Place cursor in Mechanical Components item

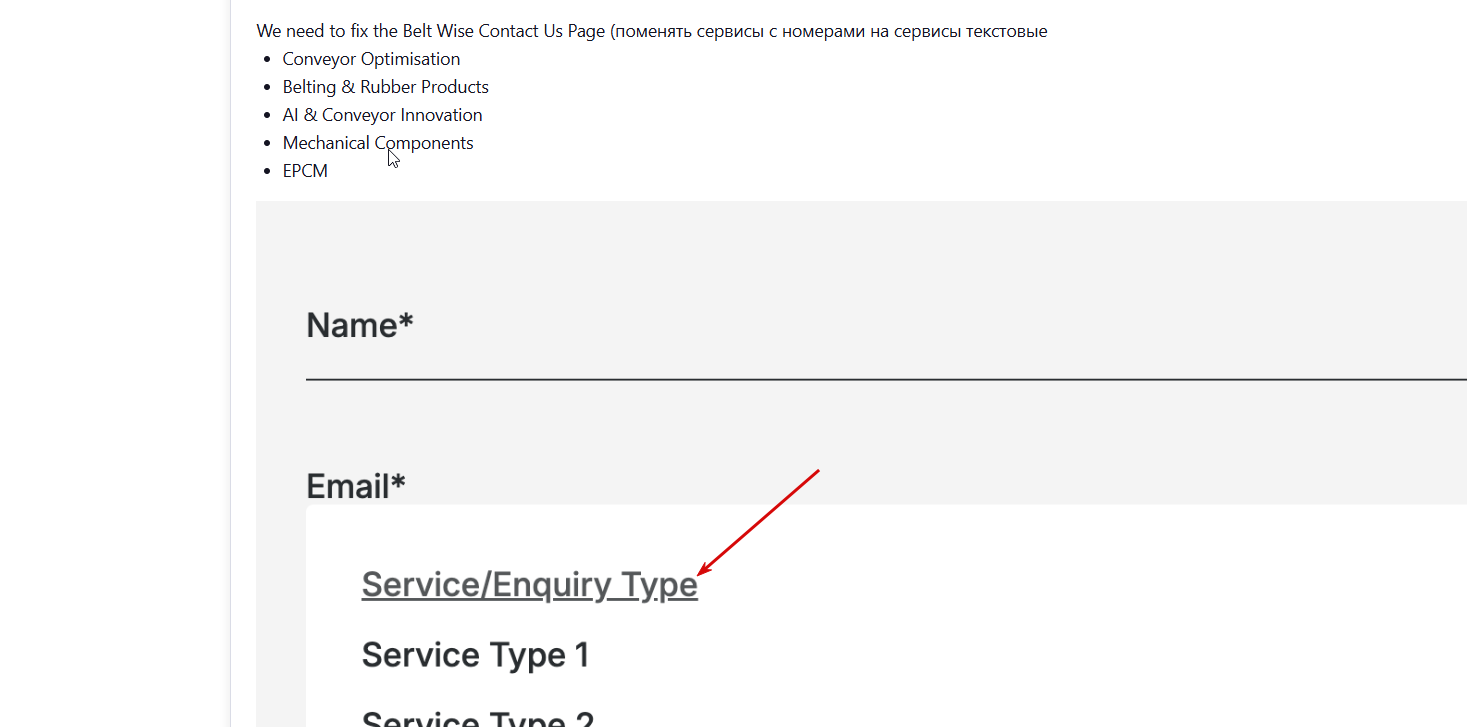click(x=378, y=143)
